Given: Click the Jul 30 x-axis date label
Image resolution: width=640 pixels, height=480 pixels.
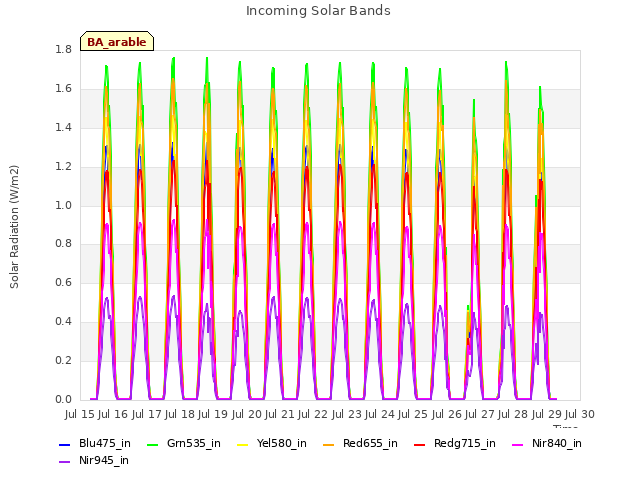Looking at the screenshot, I should point(580,414).
